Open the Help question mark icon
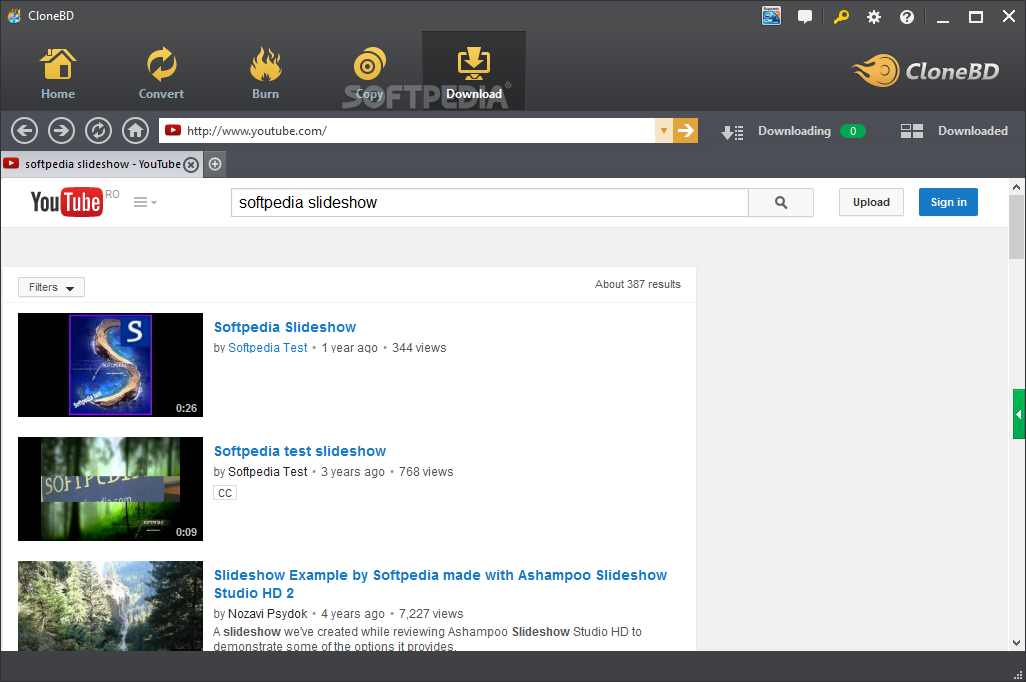1026x682 pixels. tap(906, 17)
